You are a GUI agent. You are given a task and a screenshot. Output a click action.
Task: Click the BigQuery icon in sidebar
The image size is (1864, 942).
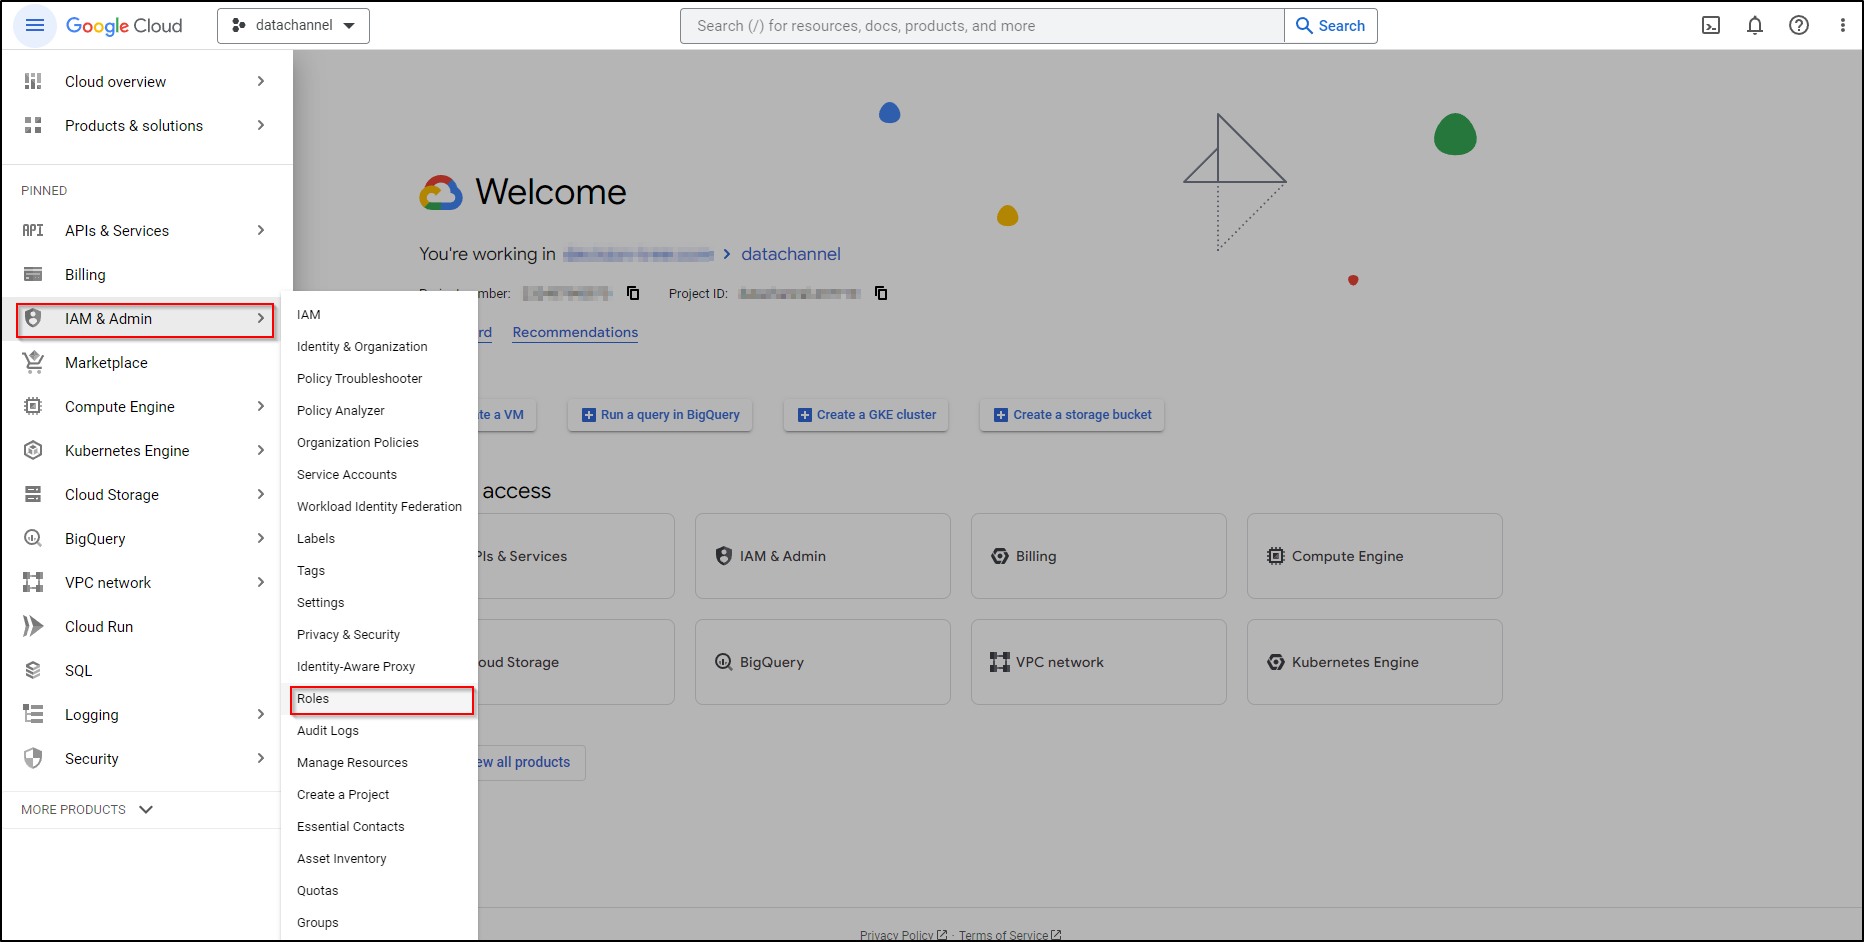pyautogui.click(x=33, y=538)
